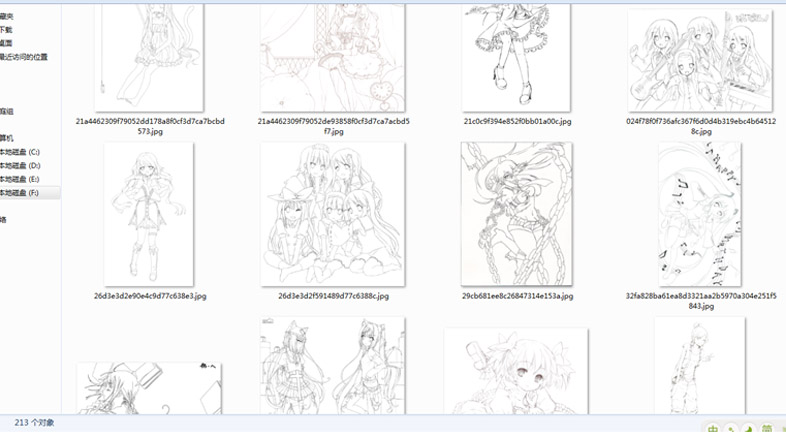Screen dimensions: 786x434
Task: Open recently visited locations (最近访问的位置)
Action: (x=24, y=57)
